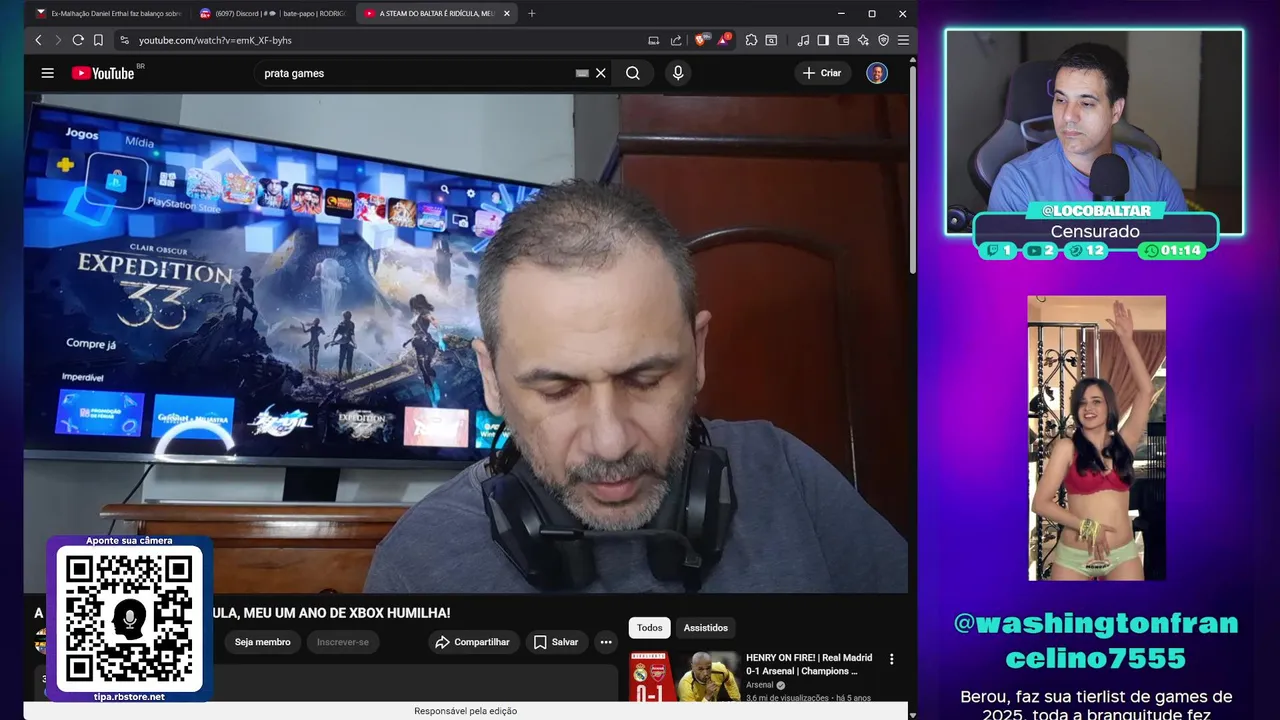Click the Seja membro button
1280x720 pixels.
(262, 642)
